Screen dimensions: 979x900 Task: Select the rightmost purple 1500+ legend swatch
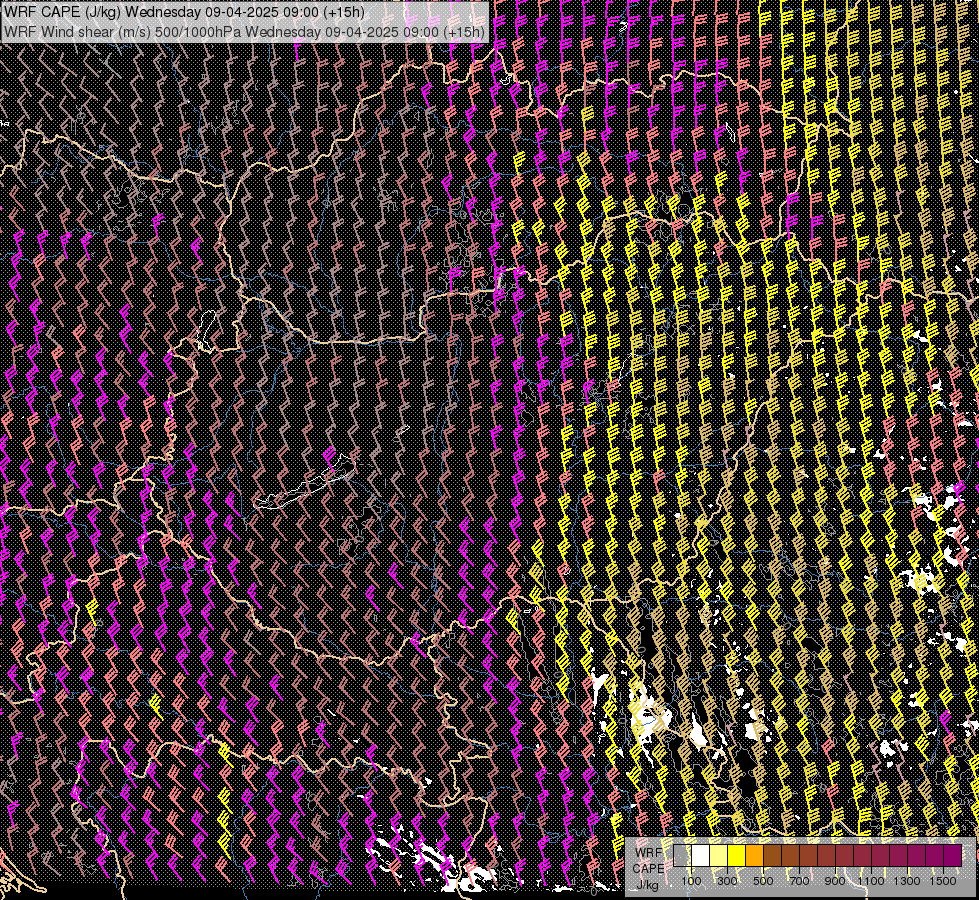pyautogui.click(x=953, y=856)
